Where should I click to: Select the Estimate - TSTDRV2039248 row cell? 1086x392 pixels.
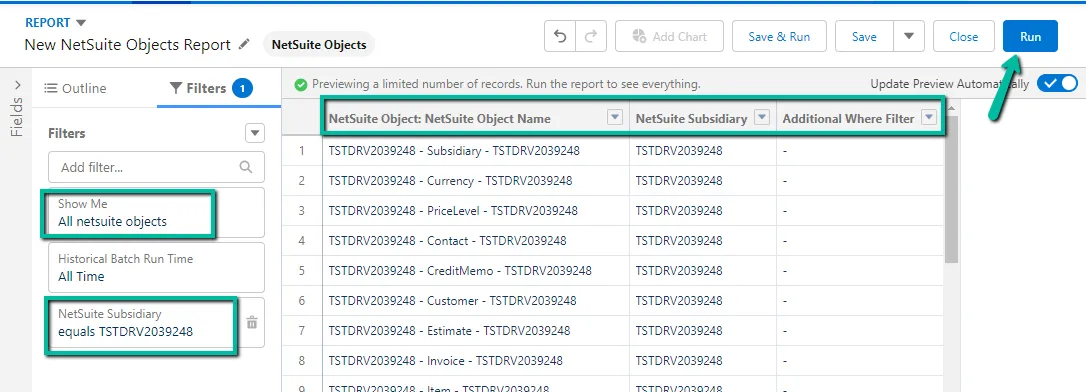(475, 330)
